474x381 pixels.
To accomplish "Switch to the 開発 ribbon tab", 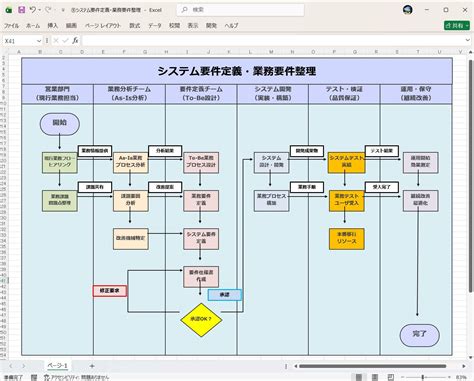I will 211,26.
